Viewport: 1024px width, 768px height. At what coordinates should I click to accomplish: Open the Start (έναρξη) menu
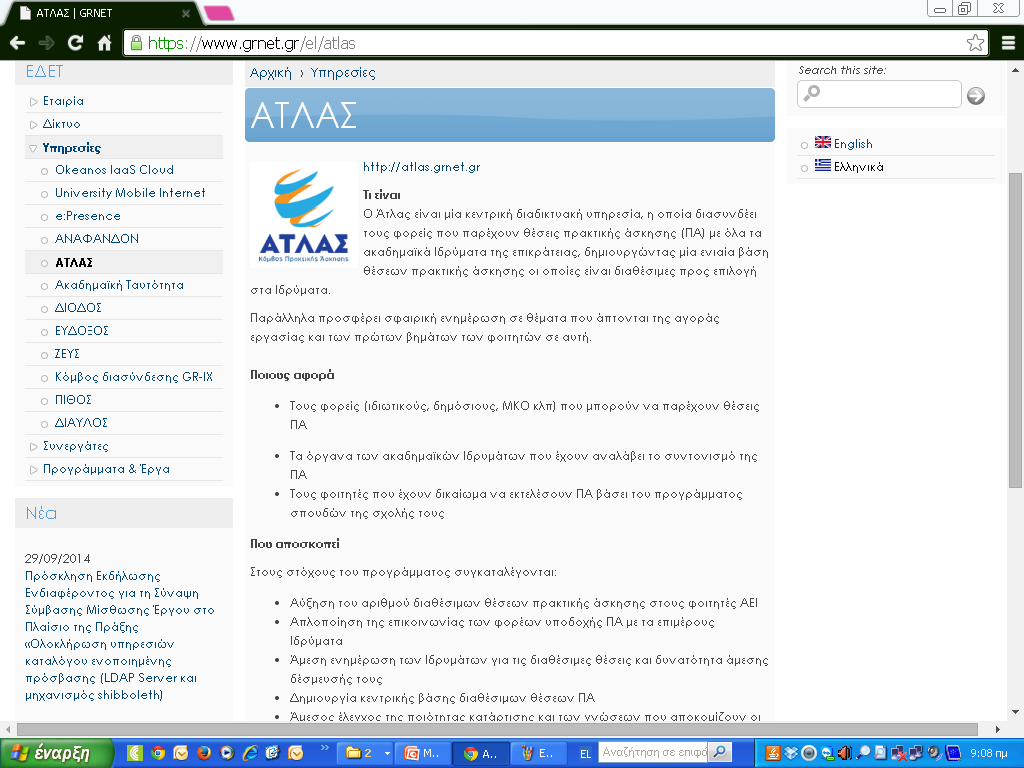pos(57,753)
